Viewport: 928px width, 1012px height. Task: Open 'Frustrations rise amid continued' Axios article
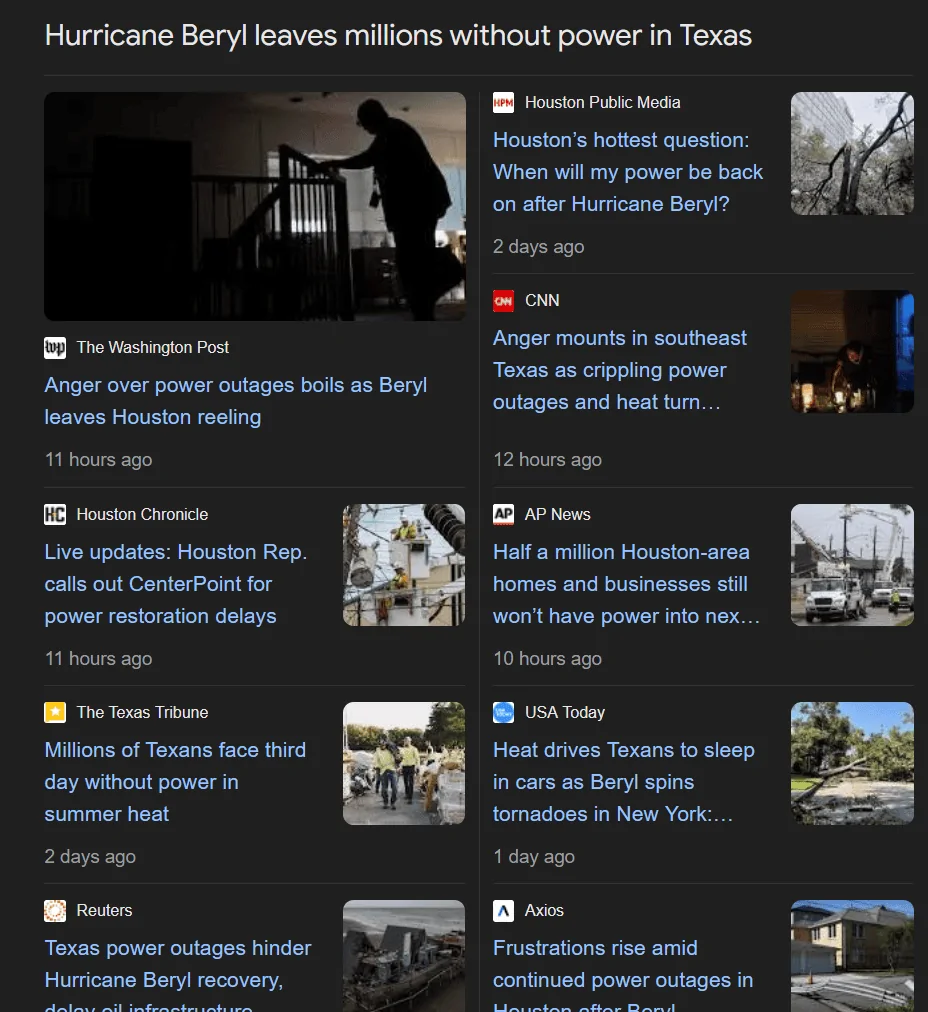tap(623, 974)
